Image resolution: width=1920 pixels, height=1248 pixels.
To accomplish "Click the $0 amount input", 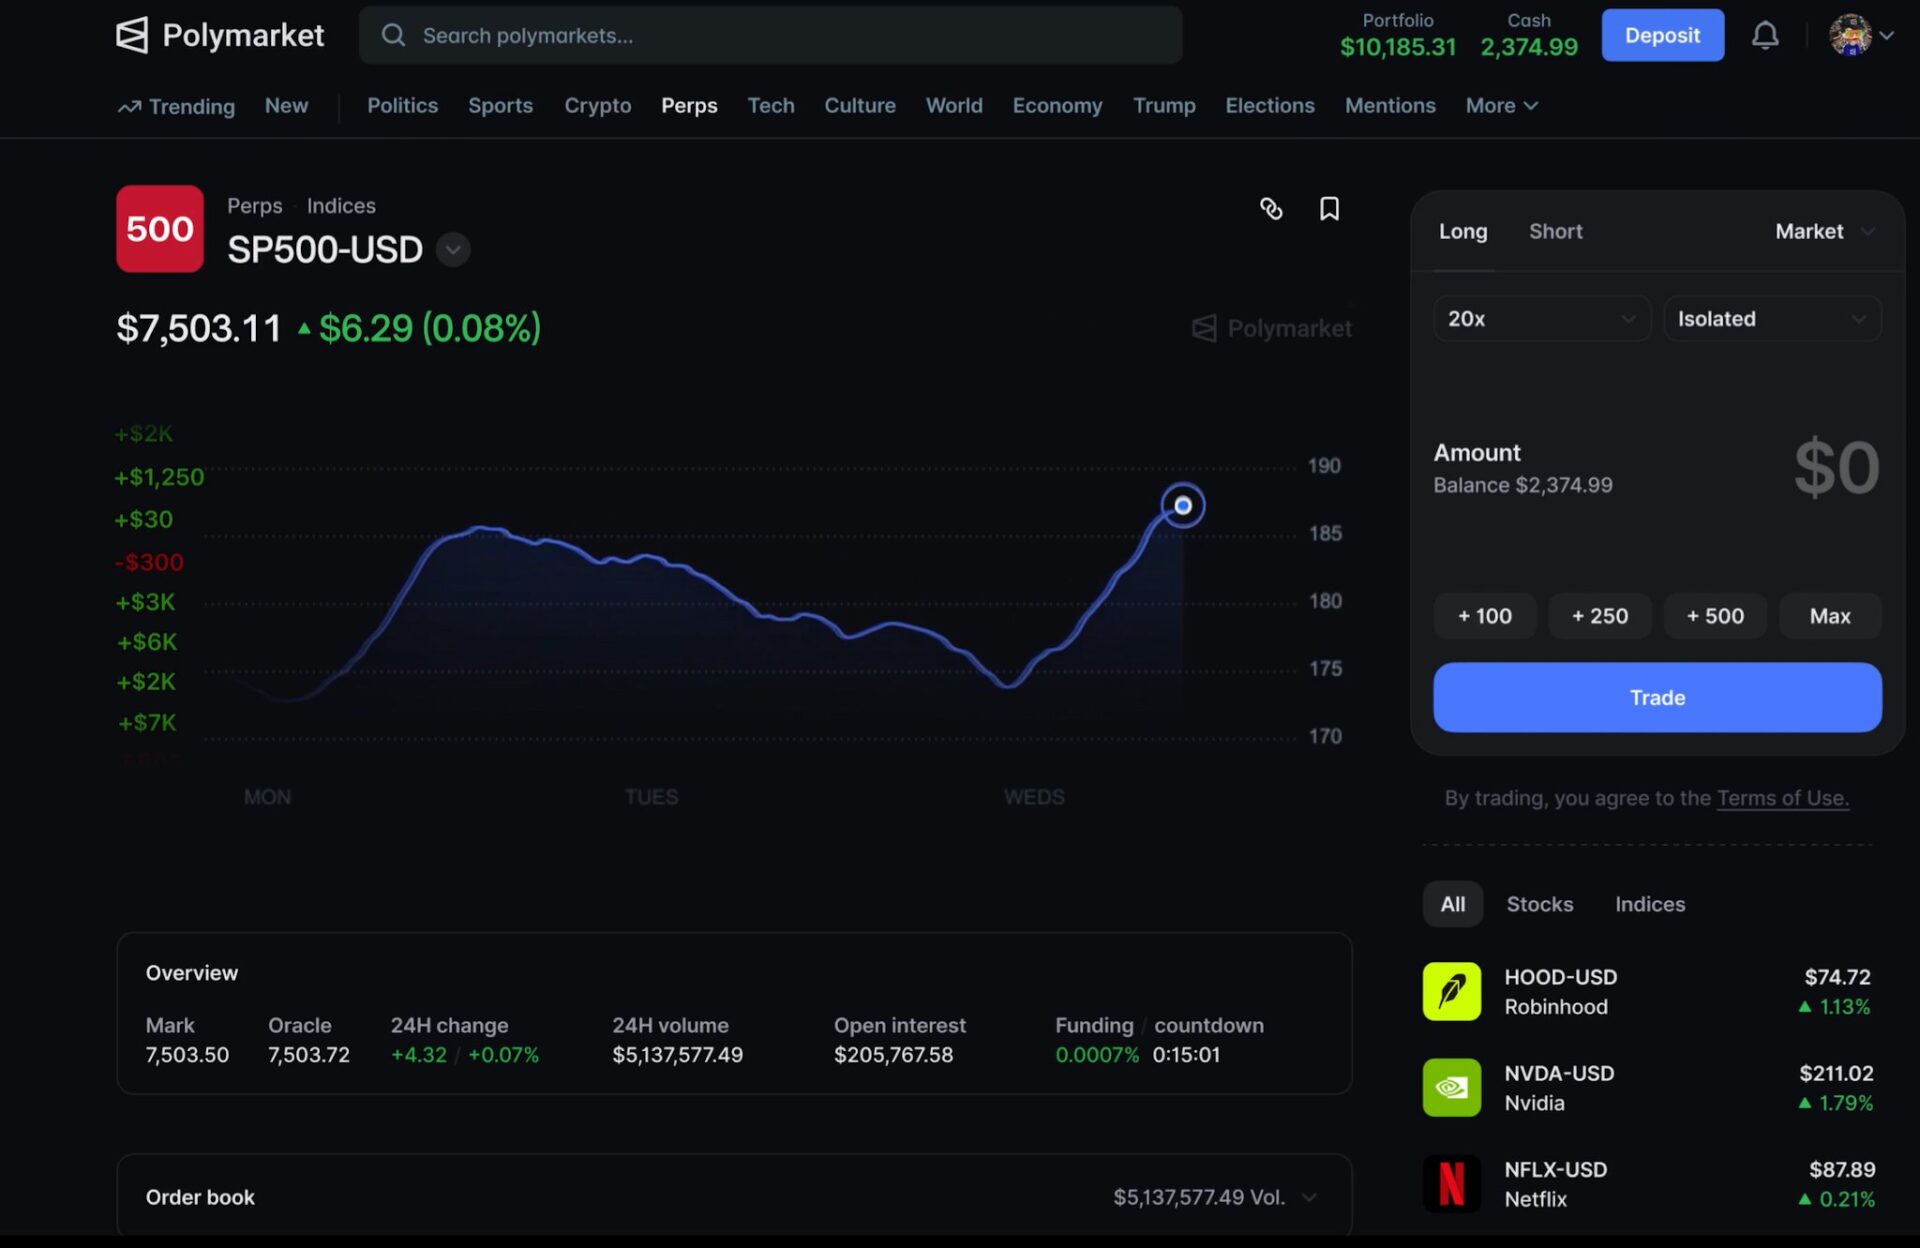I will (1836, 467).
